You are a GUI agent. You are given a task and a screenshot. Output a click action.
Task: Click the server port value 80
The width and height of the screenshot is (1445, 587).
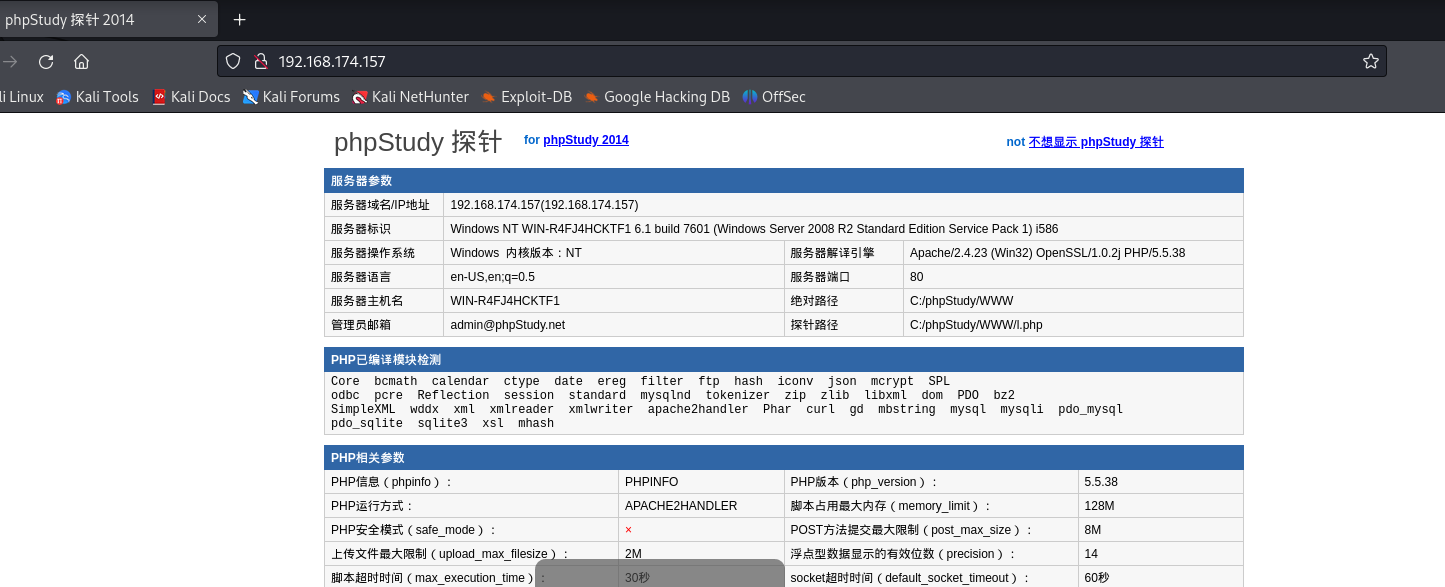(x=916, y=277)
